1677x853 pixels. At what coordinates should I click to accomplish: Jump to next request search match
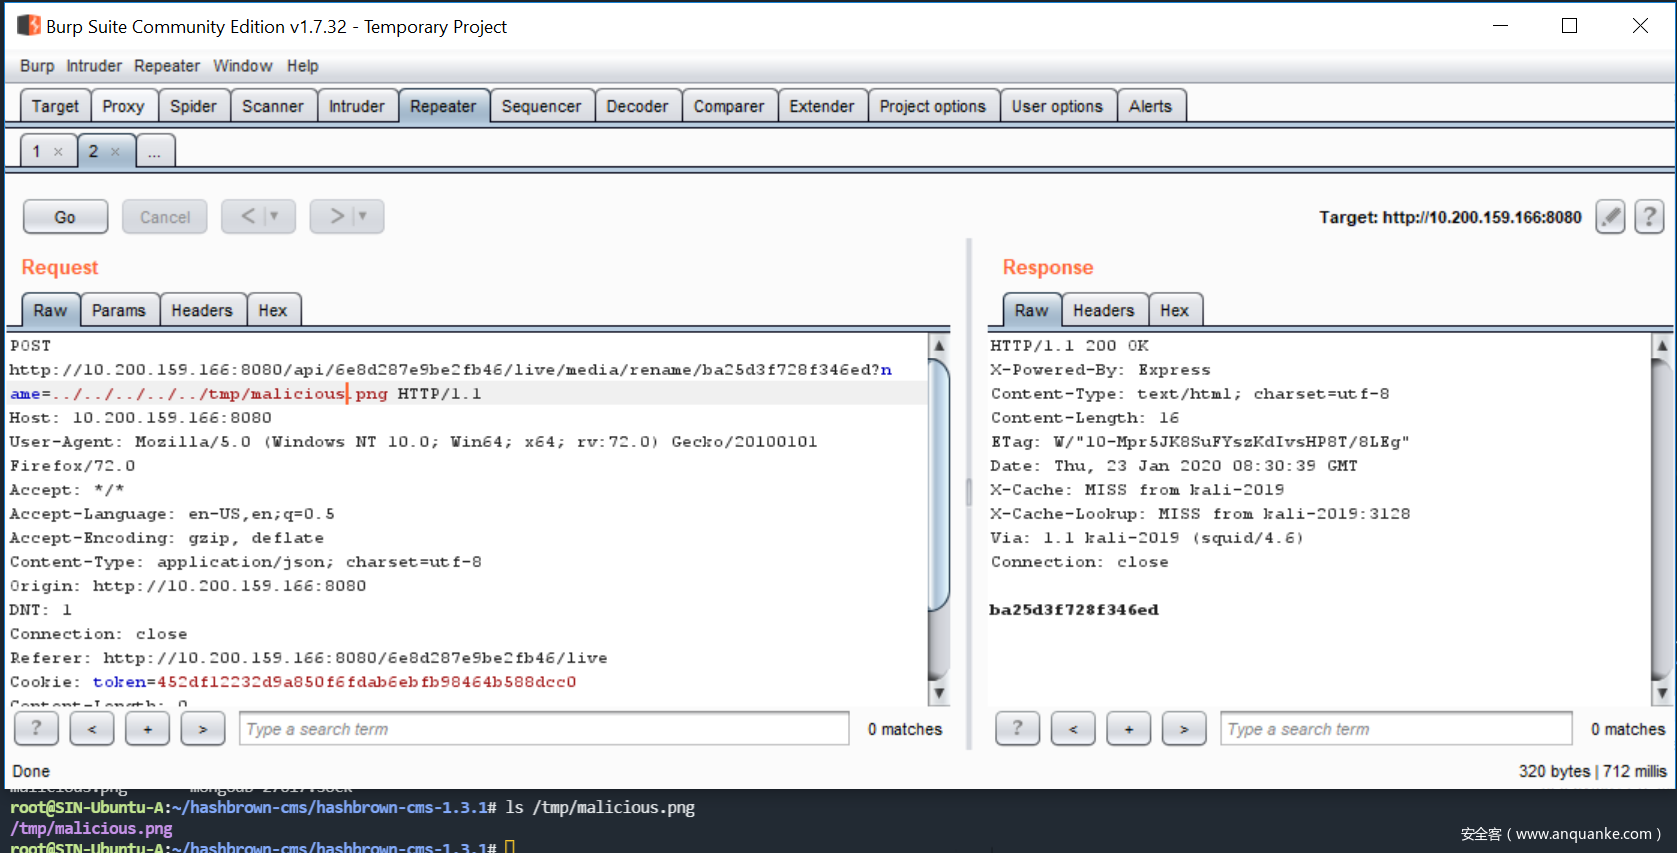tap(203, 729)
